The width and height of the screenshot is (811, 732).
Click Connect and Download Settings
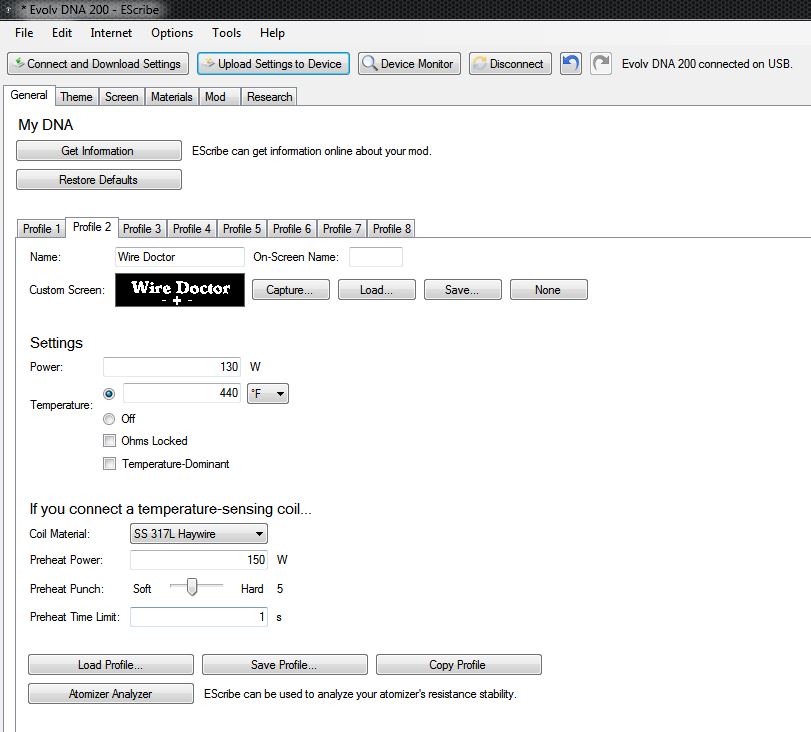(x=96, y=63)
